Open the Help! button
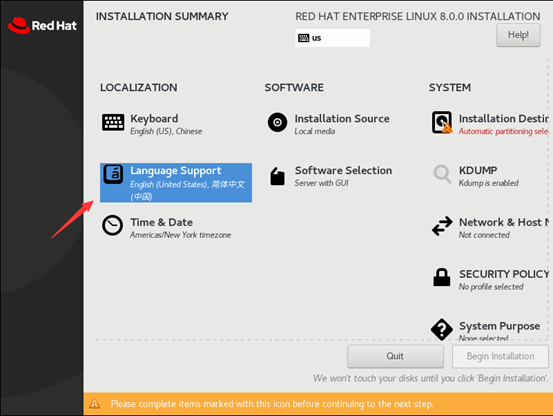Viewport: 553px width, 416px height. click(518, 35)
